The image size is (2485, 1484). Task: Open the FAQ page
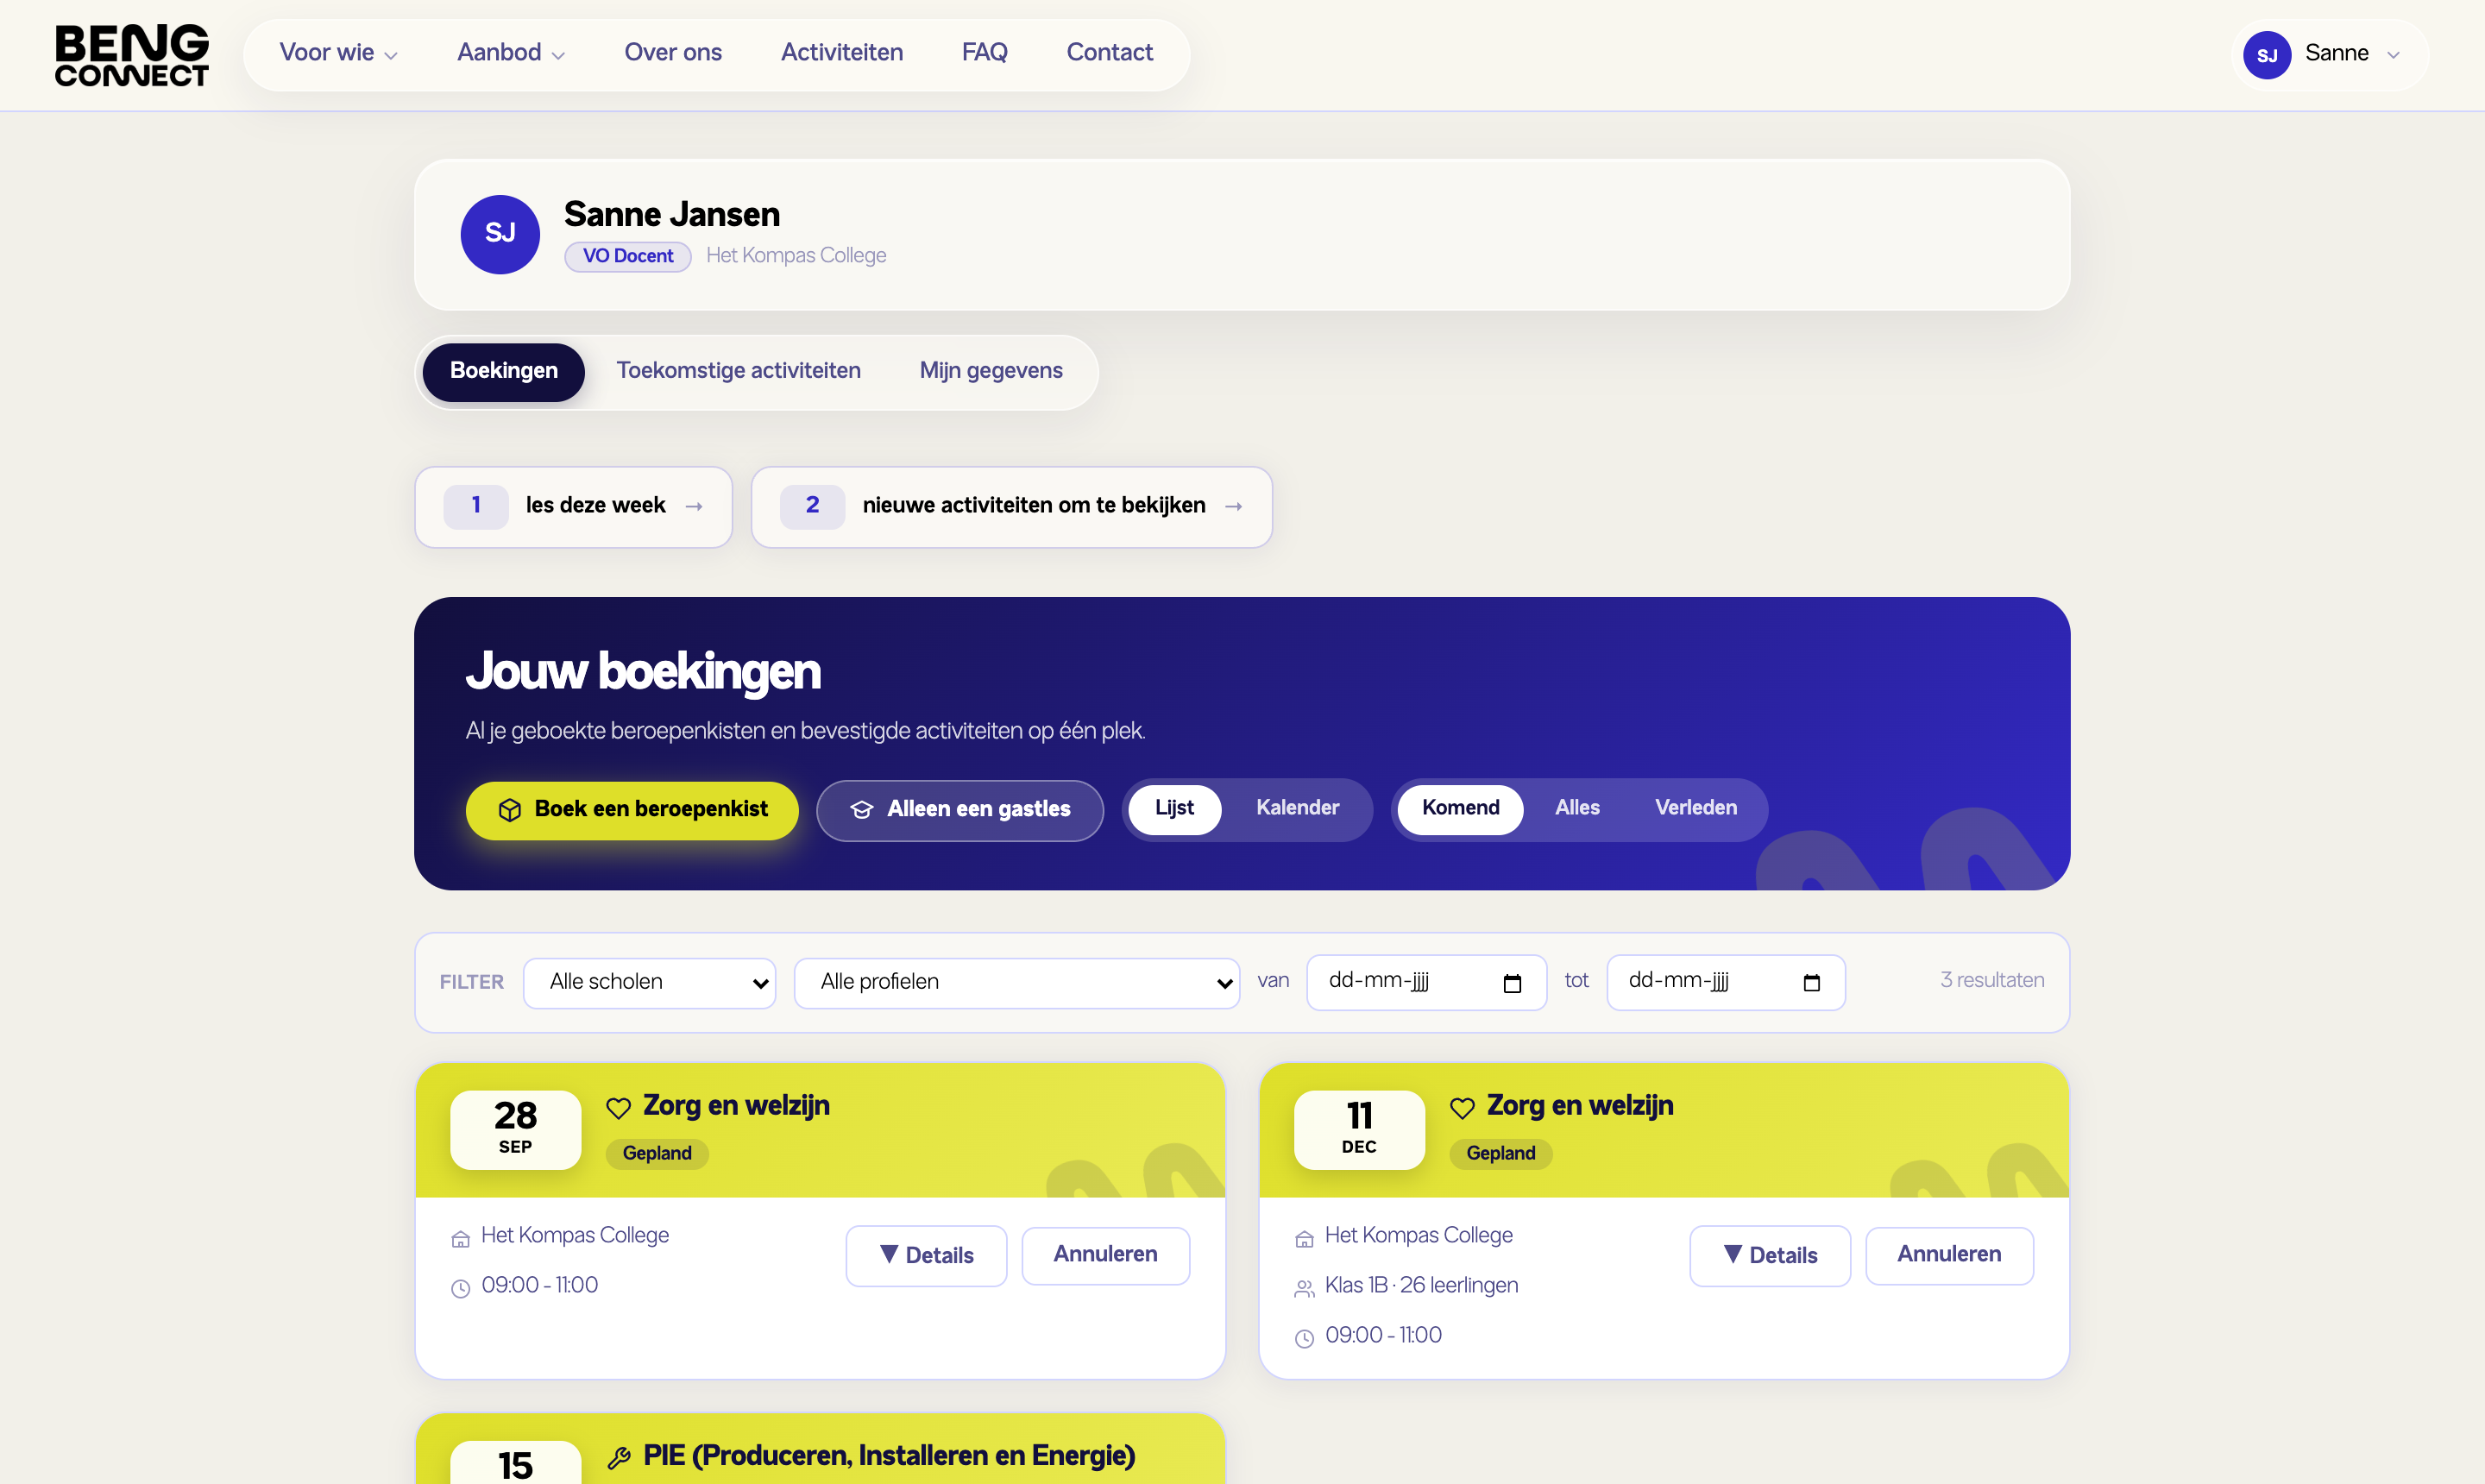(984, 53)
